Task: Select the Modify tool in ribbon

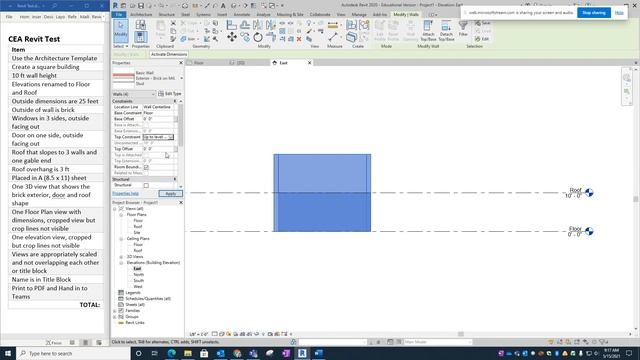Action: coord(120,31)
